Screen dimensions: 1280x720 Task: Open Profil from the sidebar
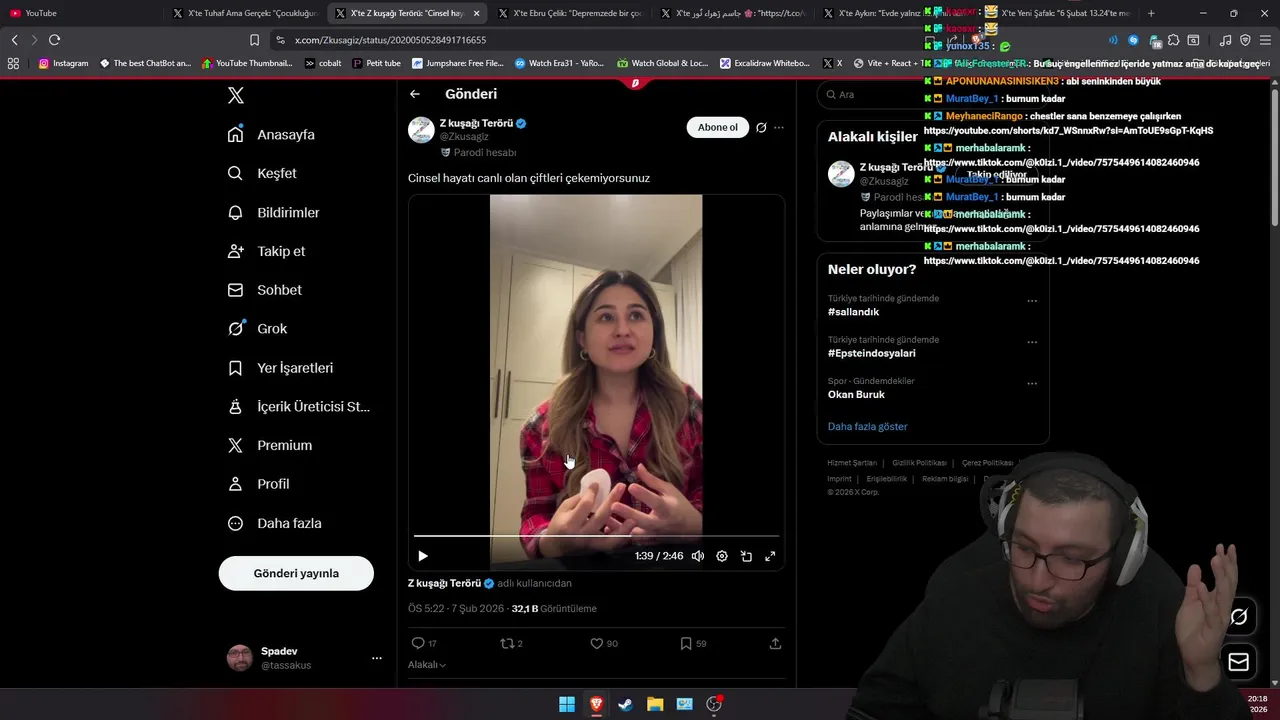point(258,484)
